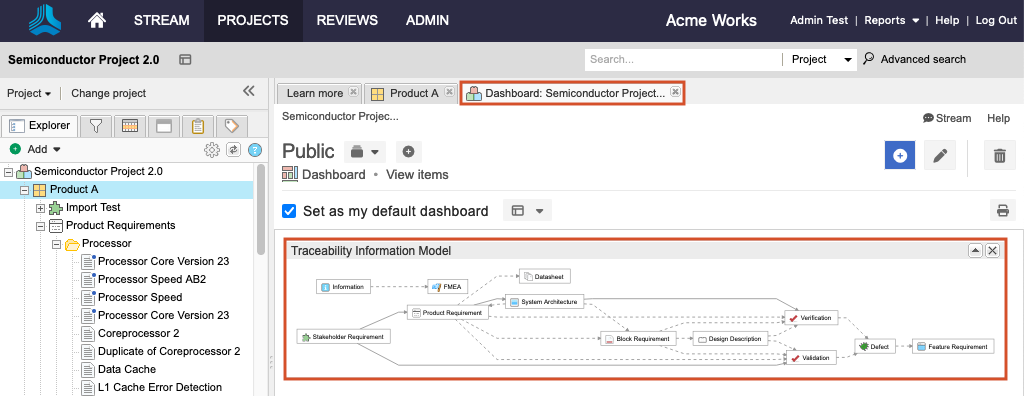
Task: Collapse the Product Requirements tree node
Action: click(40, 225)
